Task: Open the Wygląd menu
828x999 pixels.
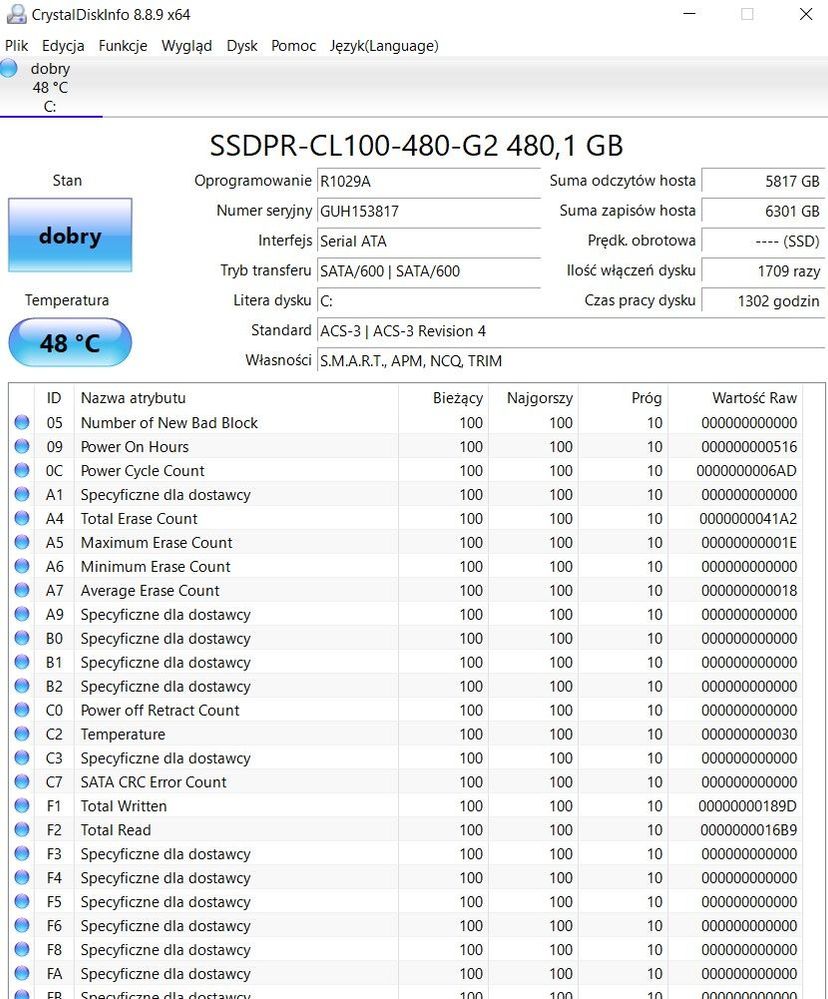Action: pyautogui.click(x=187, y=46)
